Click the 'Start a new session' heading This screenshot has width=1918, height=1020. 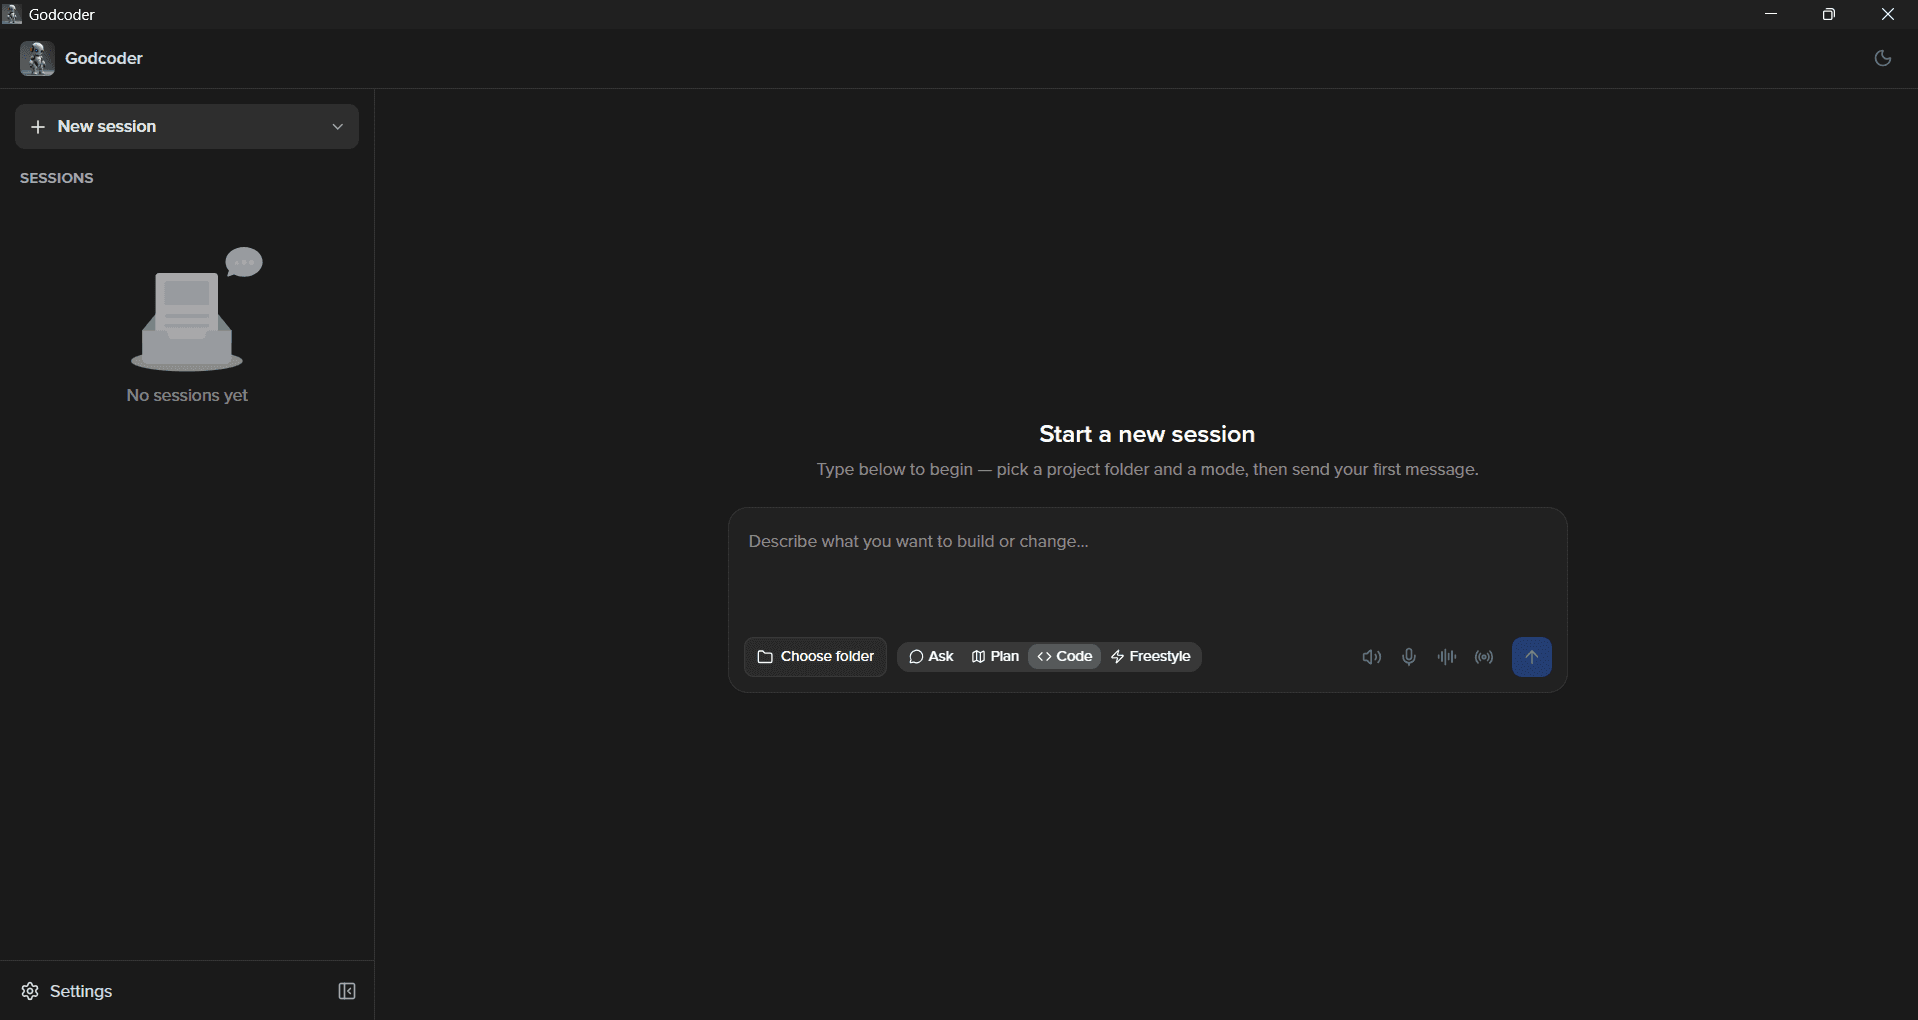[1147, 434]
